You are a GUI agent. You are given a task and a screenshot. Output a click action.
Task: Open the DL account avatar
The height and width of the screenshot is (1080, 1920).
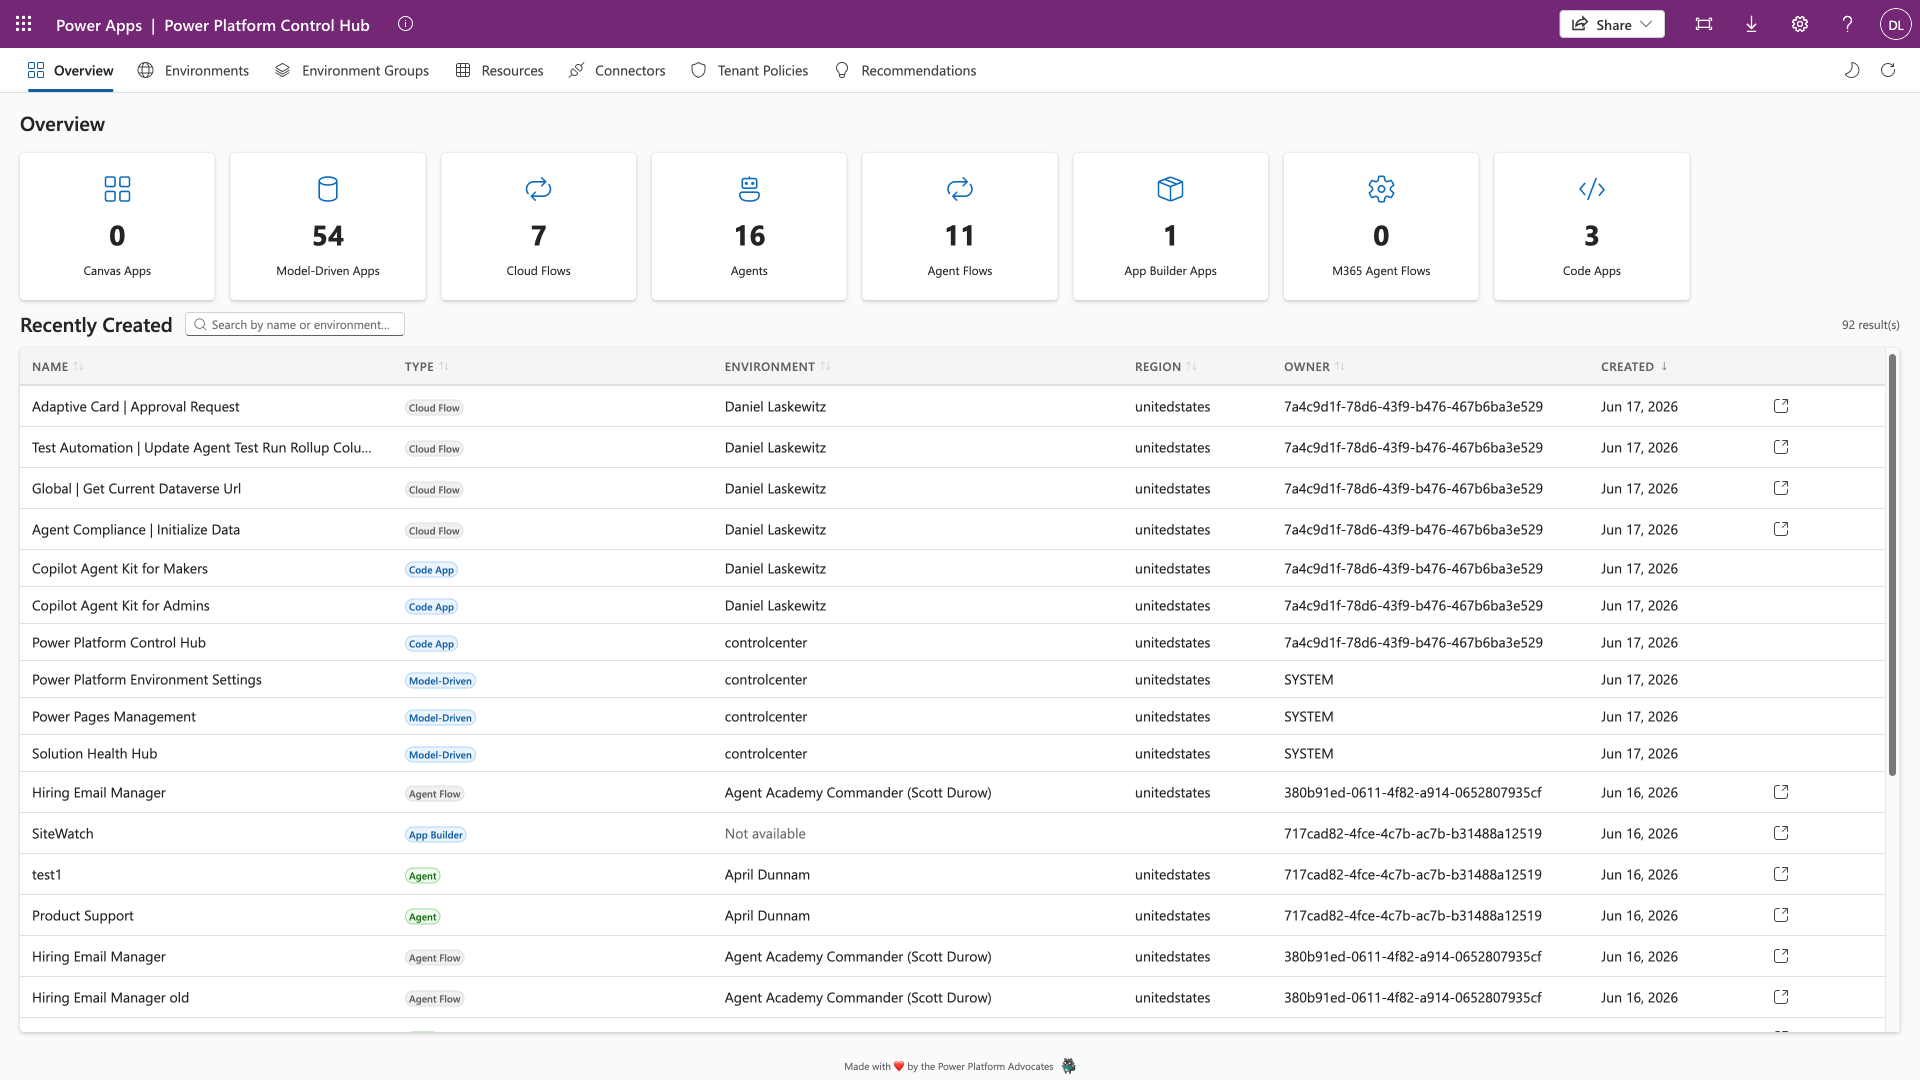click(x=1895, y=25)
